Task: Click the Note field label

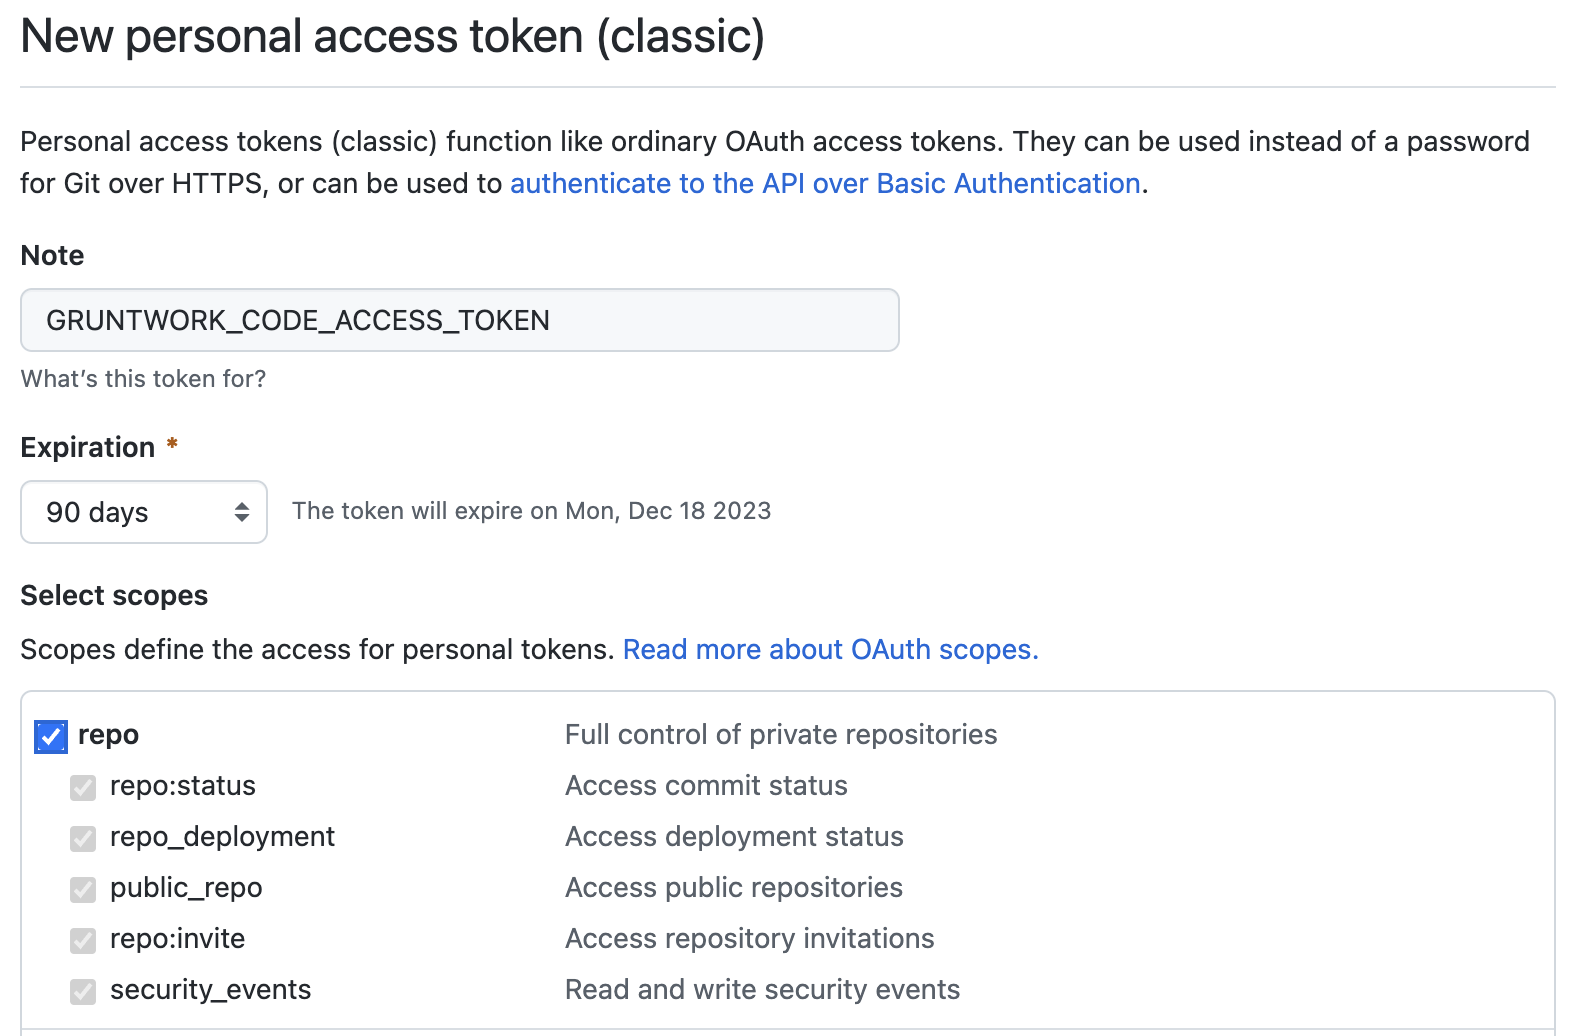Action: [x=52, y=256]
